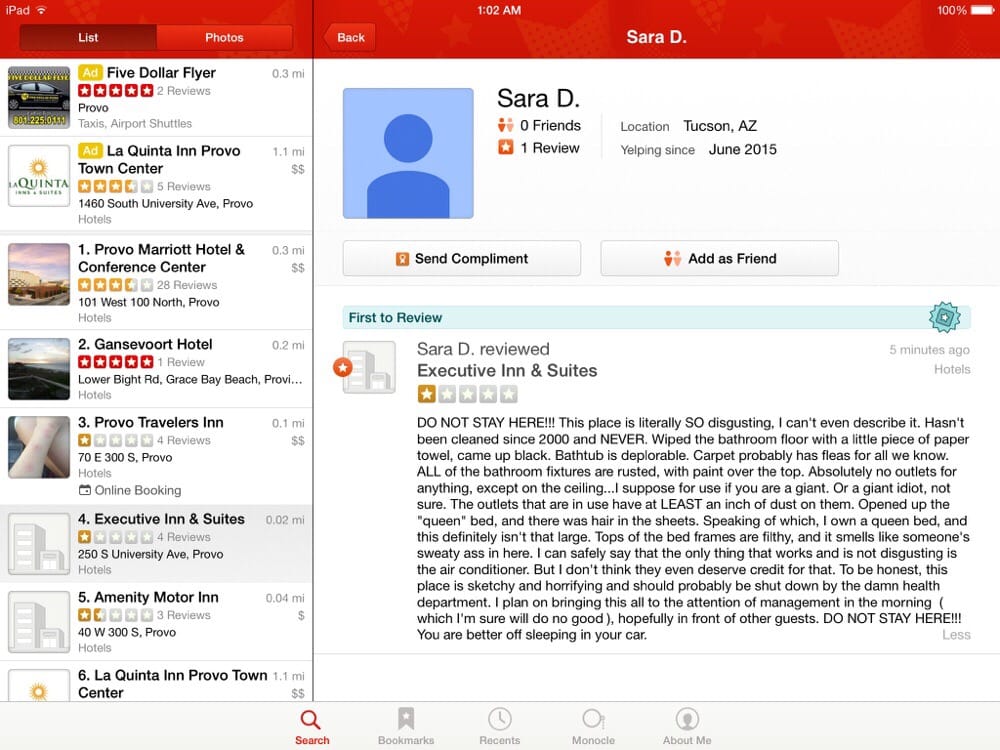Open the About Me icon
The height and width of the screenshot is (750, 1000).
(x=687, y=719)
